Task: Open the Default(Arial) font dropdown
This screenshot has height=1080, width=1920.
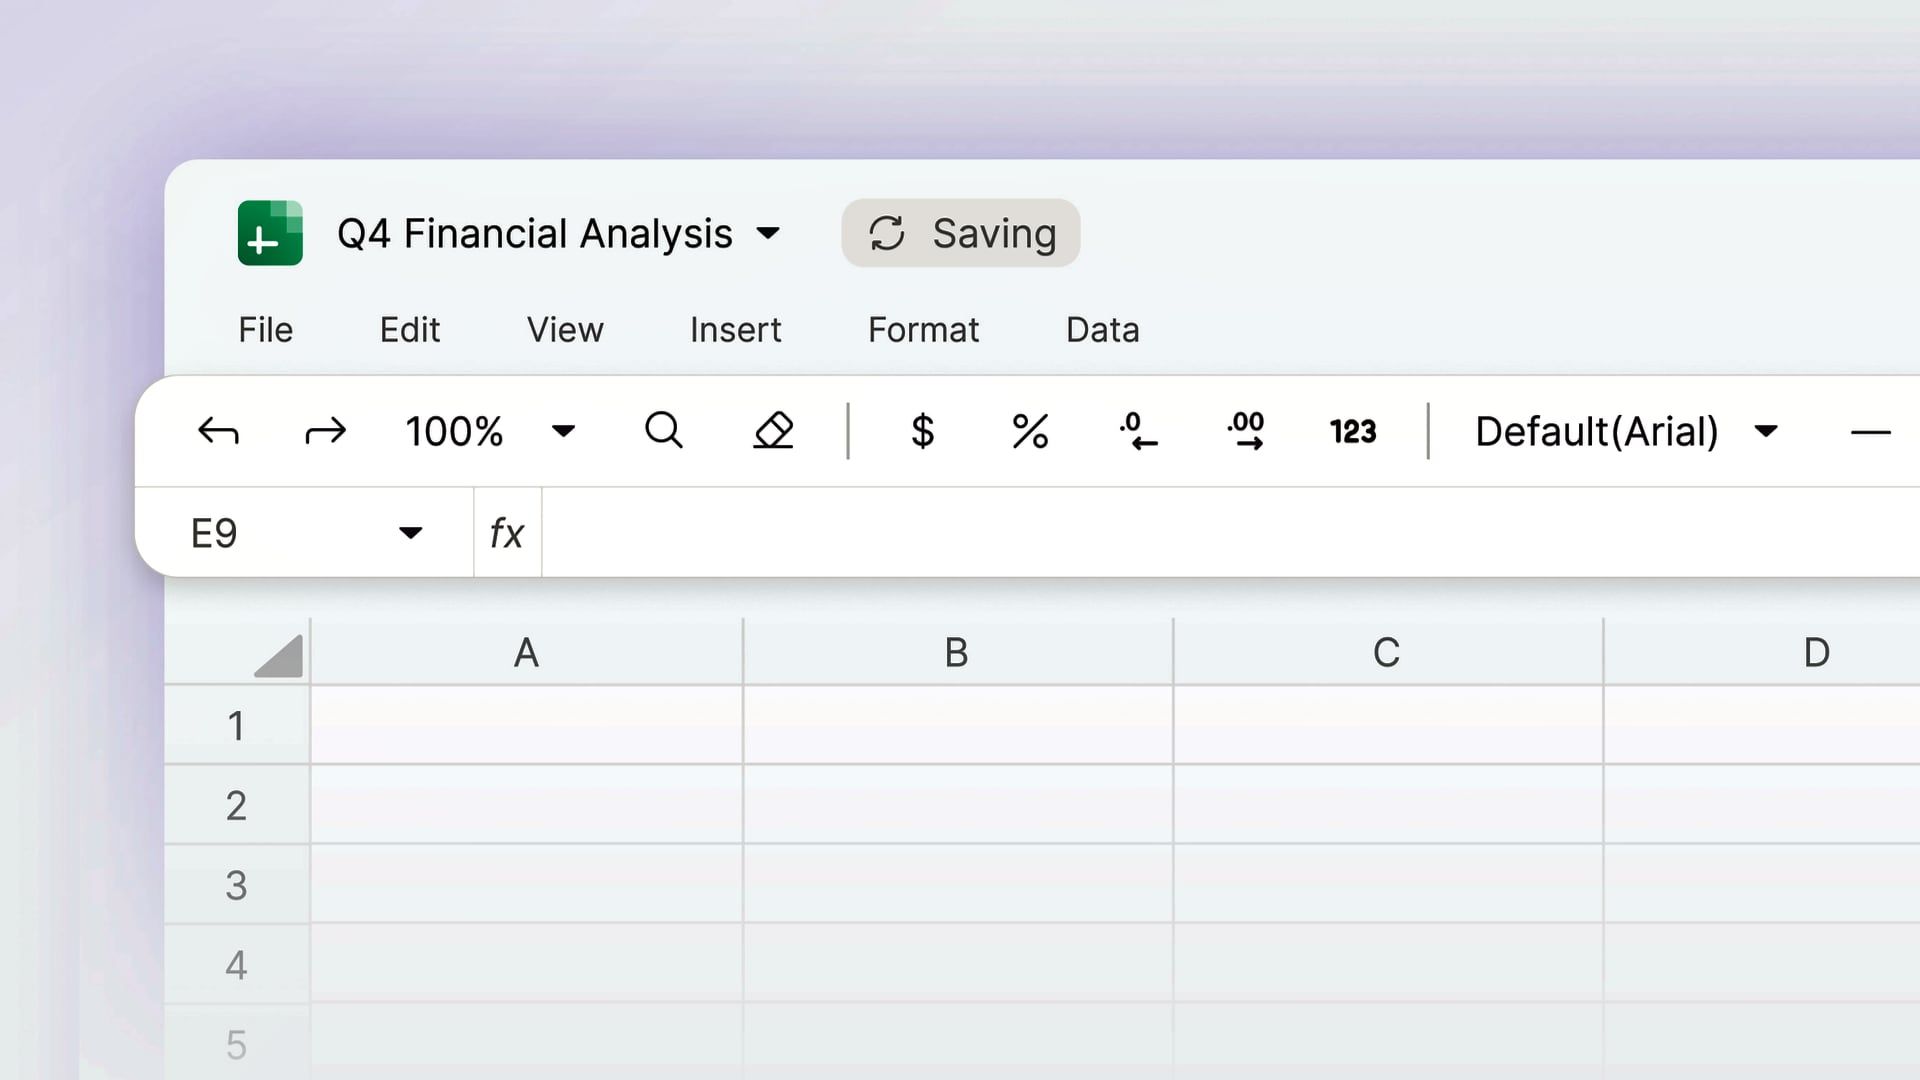Action: click(x=1766, y=432)
